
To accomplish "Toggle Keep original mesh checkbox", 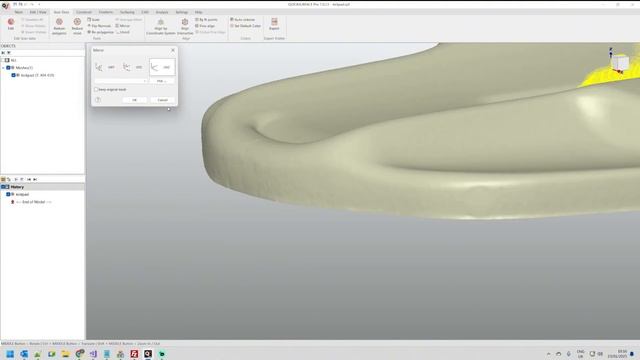I will click(96, 89).
